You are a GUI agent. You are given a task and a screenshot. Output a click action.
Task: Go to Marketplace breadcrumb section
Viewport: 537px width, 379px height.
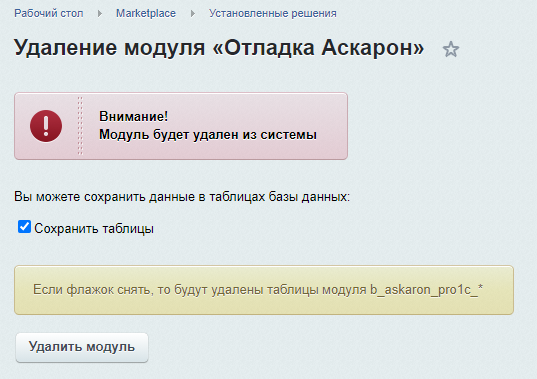pos(146,13)
